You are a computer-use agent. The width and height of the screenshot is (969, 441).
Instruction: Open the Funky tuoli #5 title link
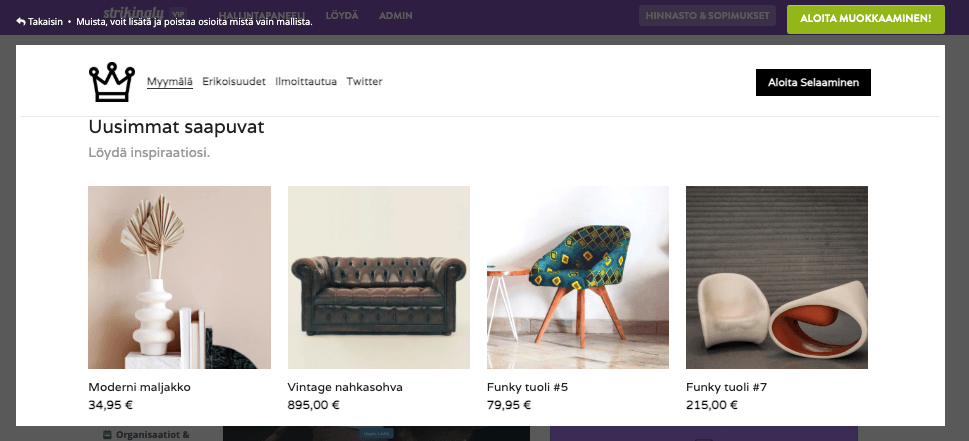(527, 387)
